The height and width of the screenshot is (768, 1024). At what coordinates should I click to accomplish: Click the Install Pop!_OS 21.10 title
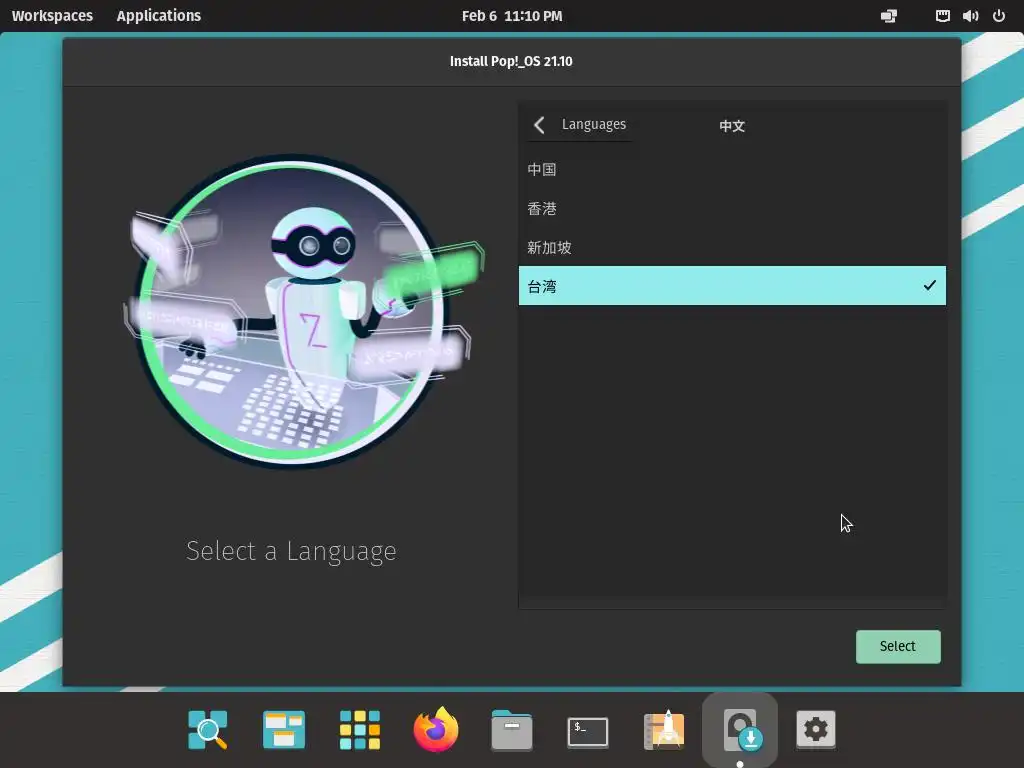(x=511, y=61)
